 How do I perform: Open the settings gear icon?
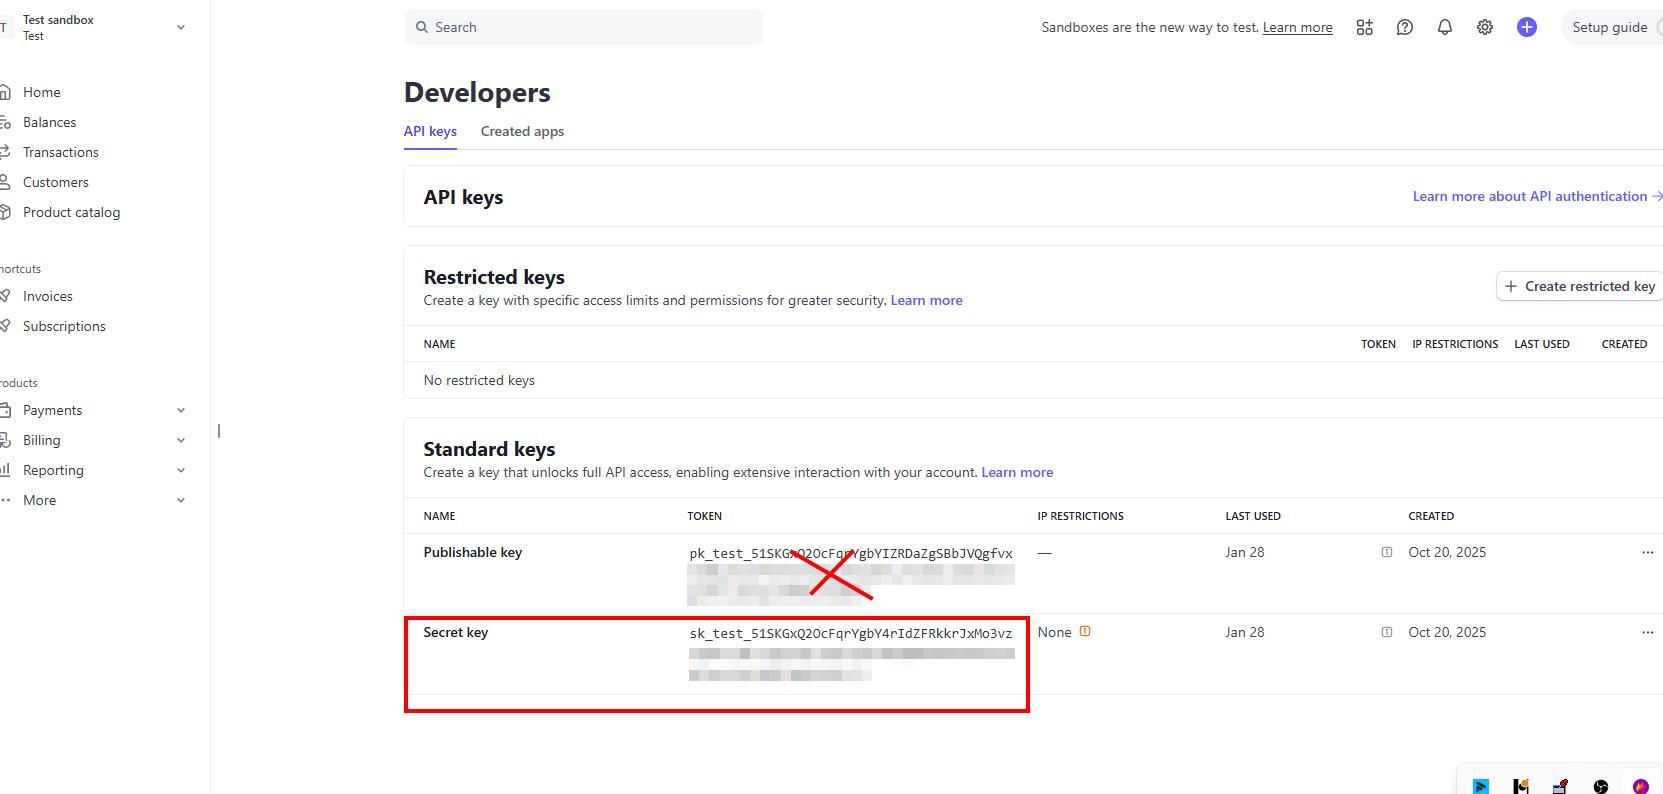(x=1484, y=27)
